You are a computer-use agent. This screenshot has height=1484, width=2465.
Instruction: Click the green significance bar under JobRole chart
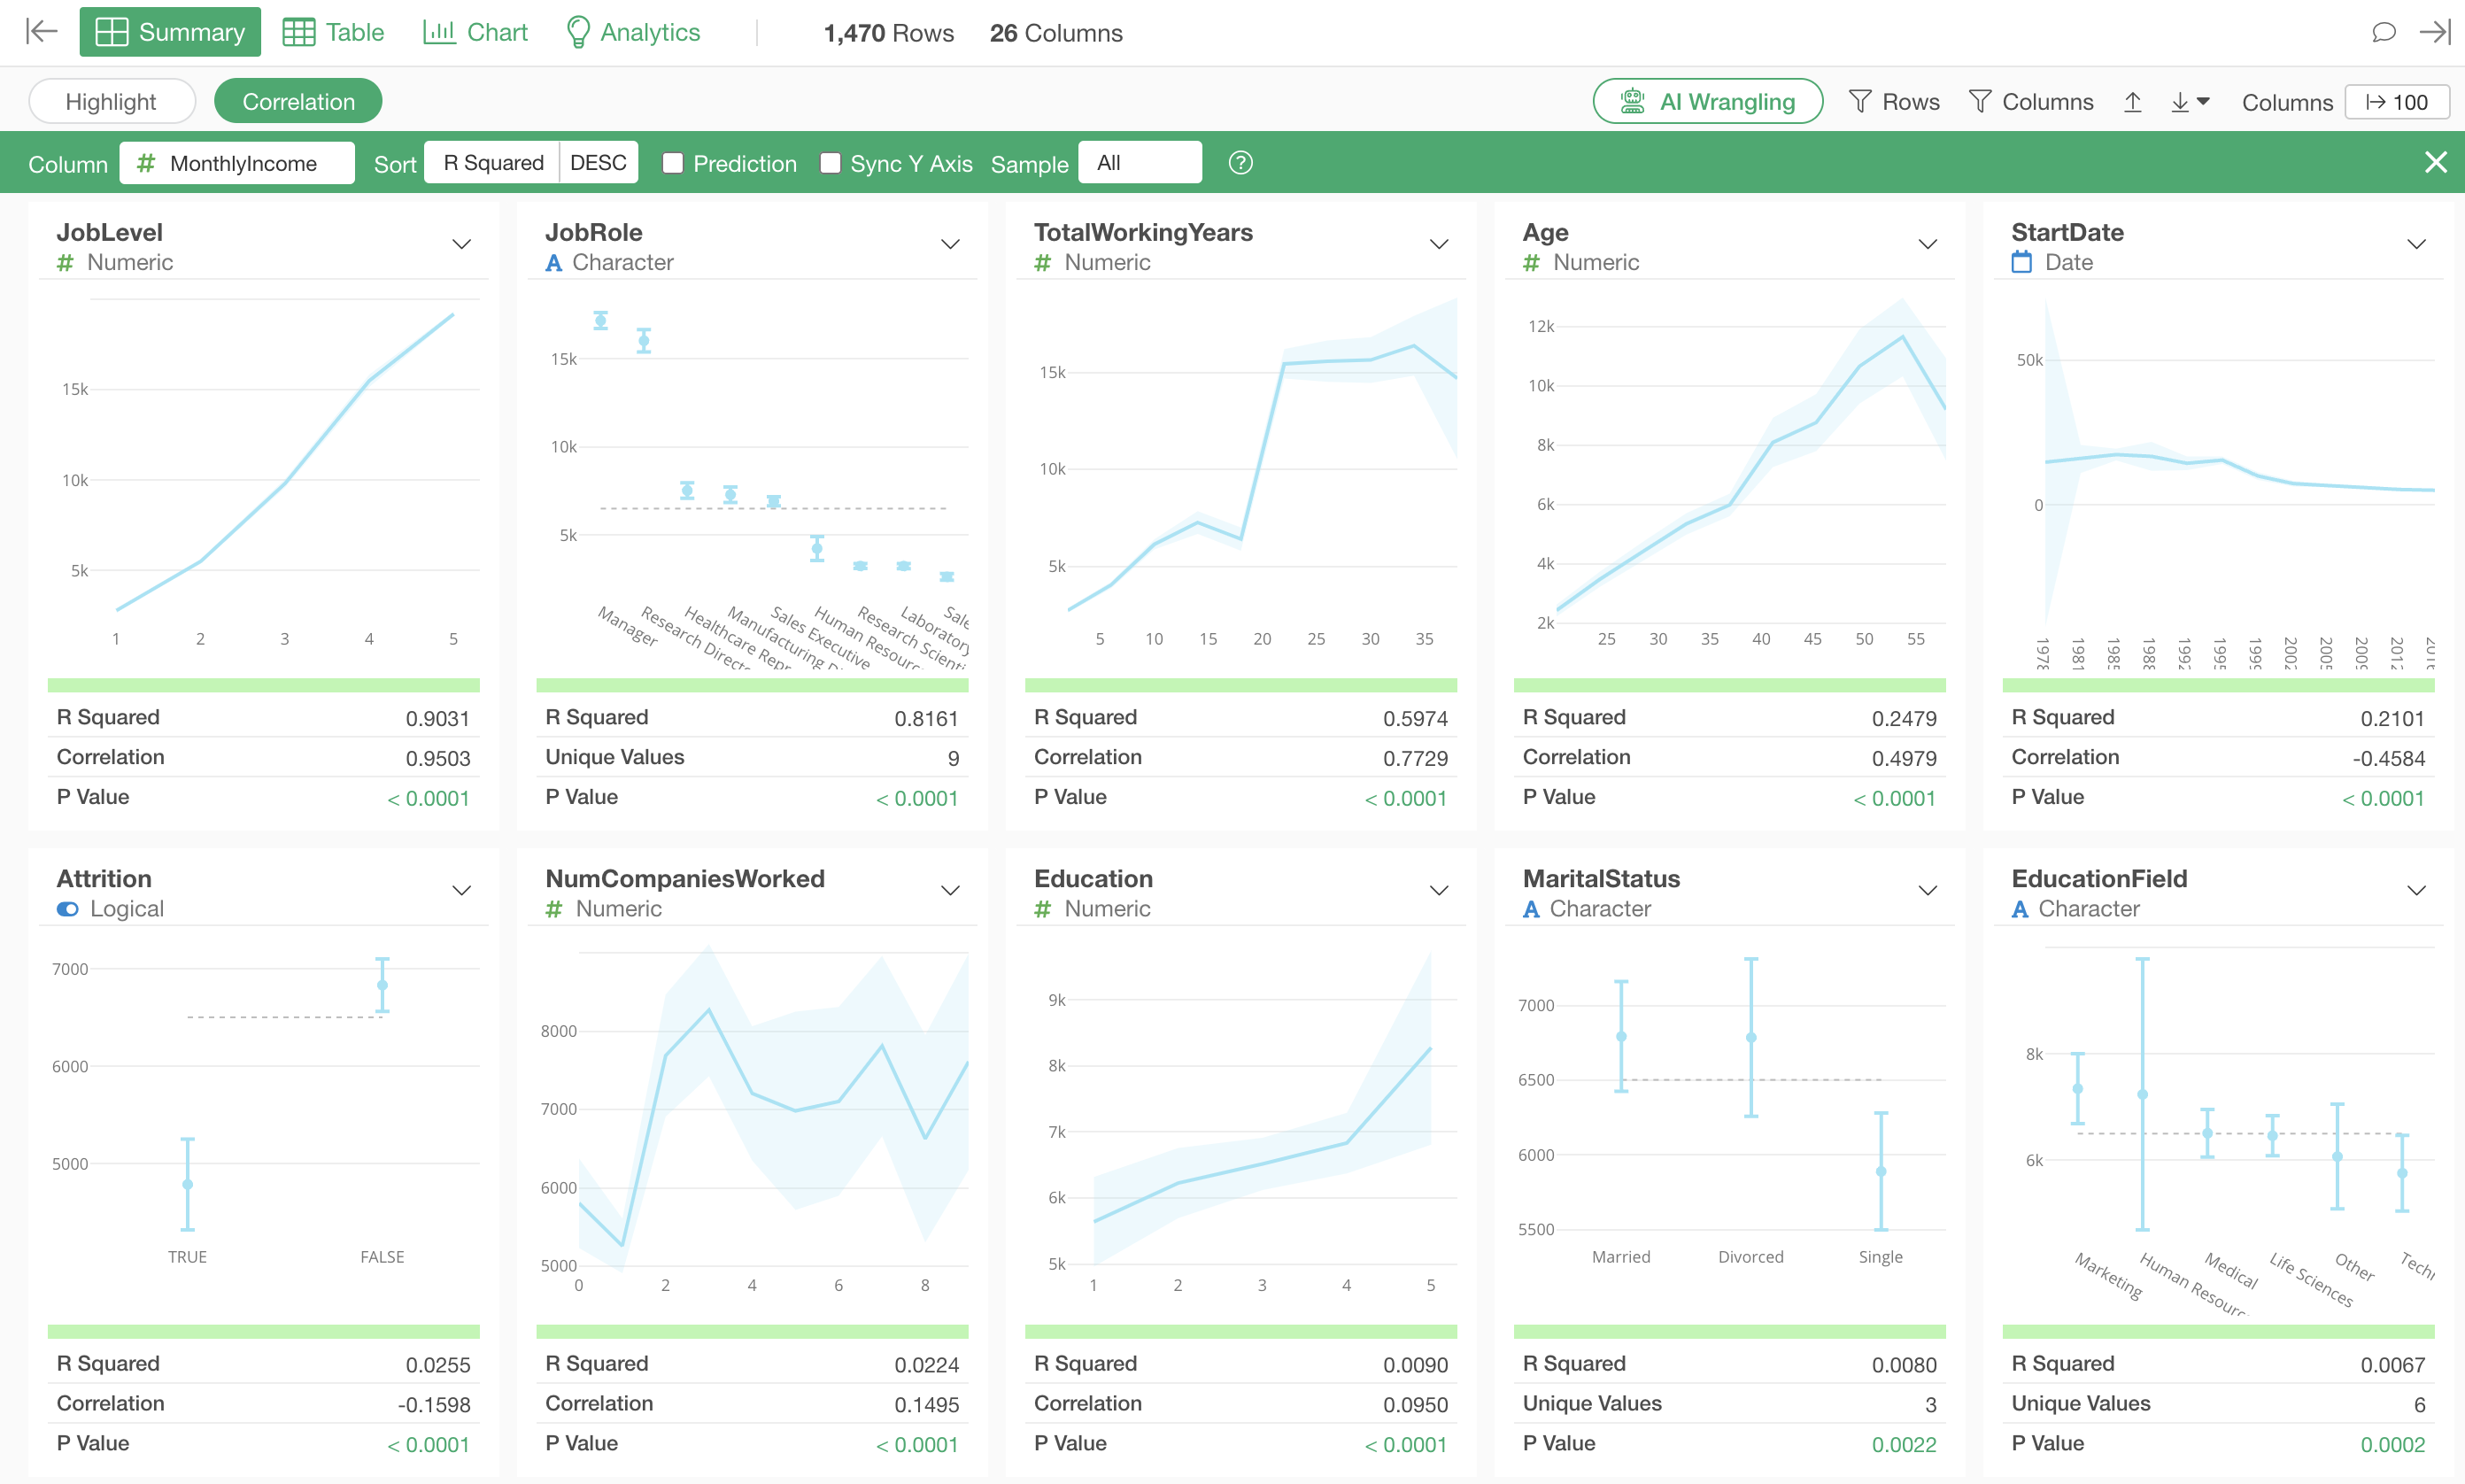[752, 685]
